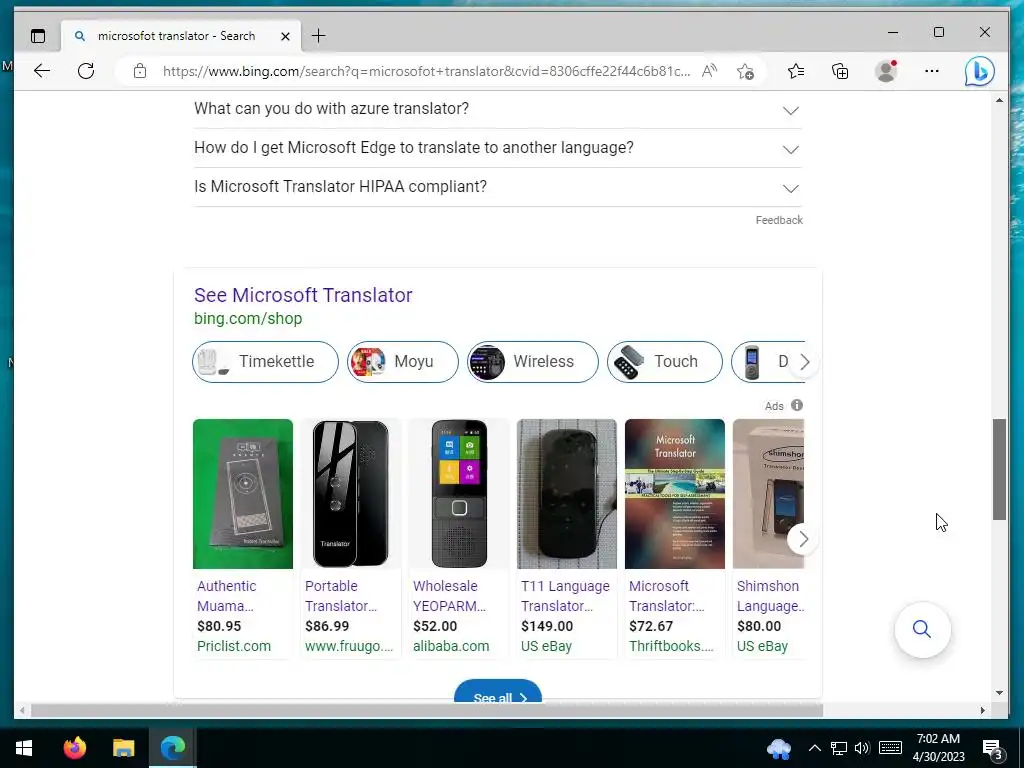The height and width of the screenshot is (768, 1024).
Task: Open the volume control tray icon
Action: pos(862,748)
